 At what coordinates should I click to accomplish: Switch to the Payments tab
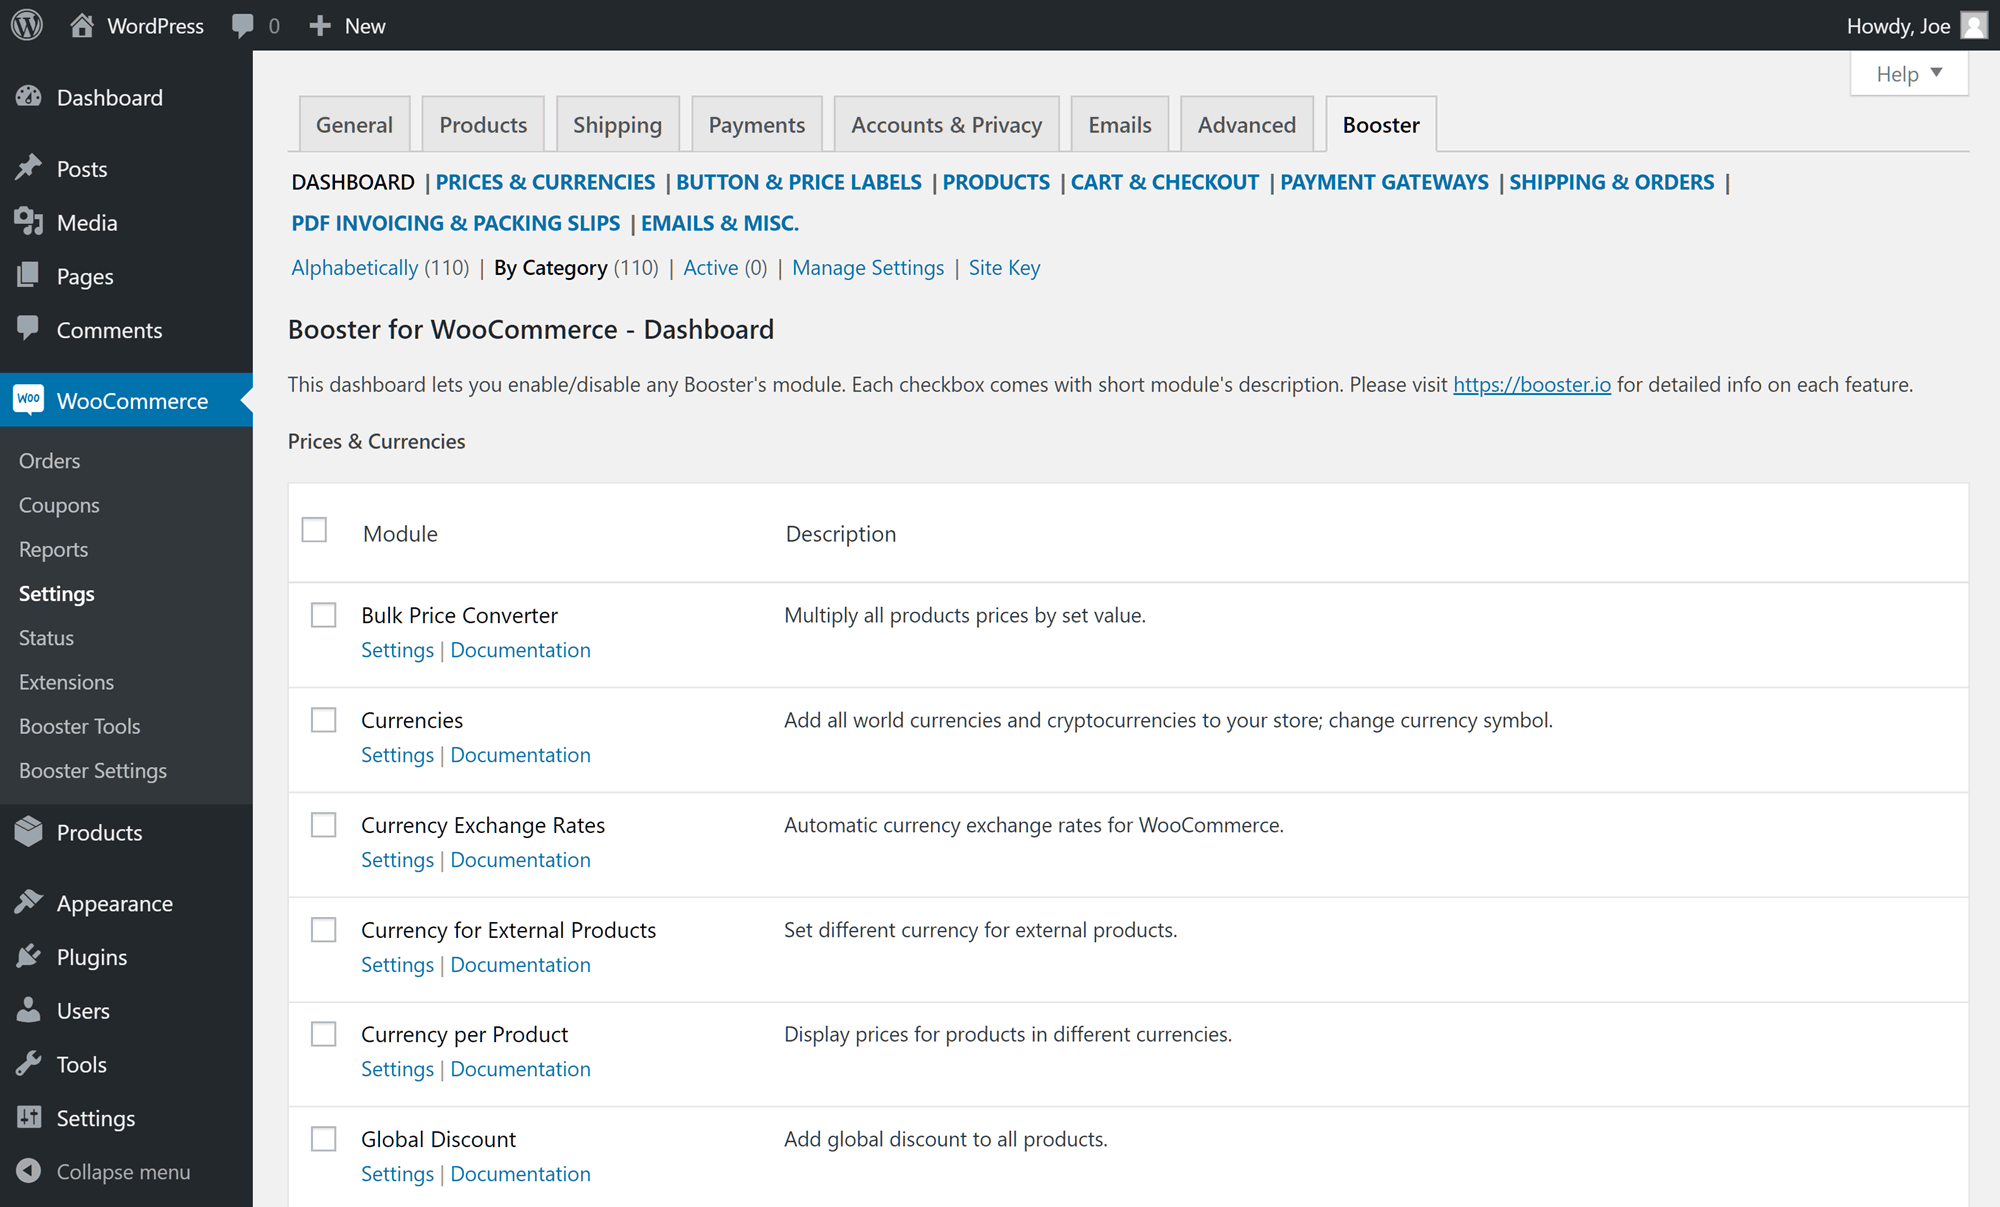coord(757,124)
